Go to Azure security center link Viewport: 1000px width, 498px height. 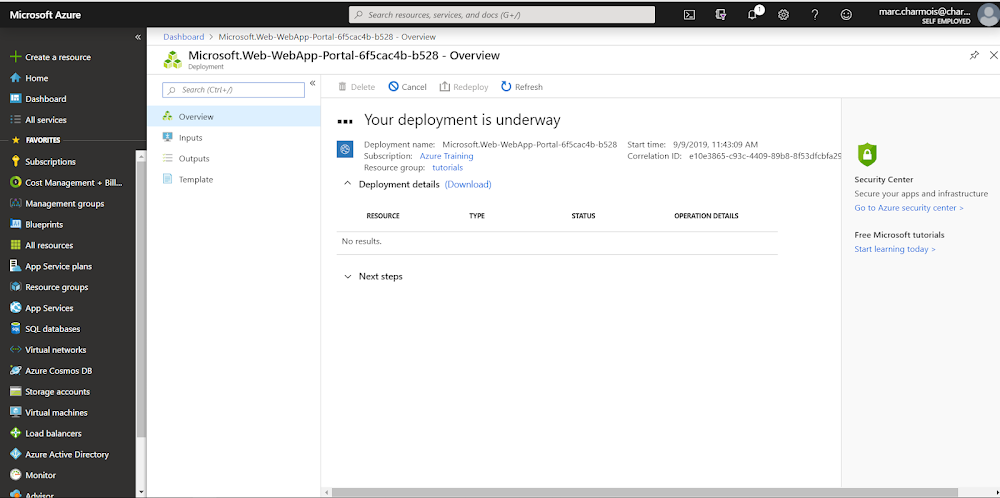pyautogui.click(x=909, y=208)
